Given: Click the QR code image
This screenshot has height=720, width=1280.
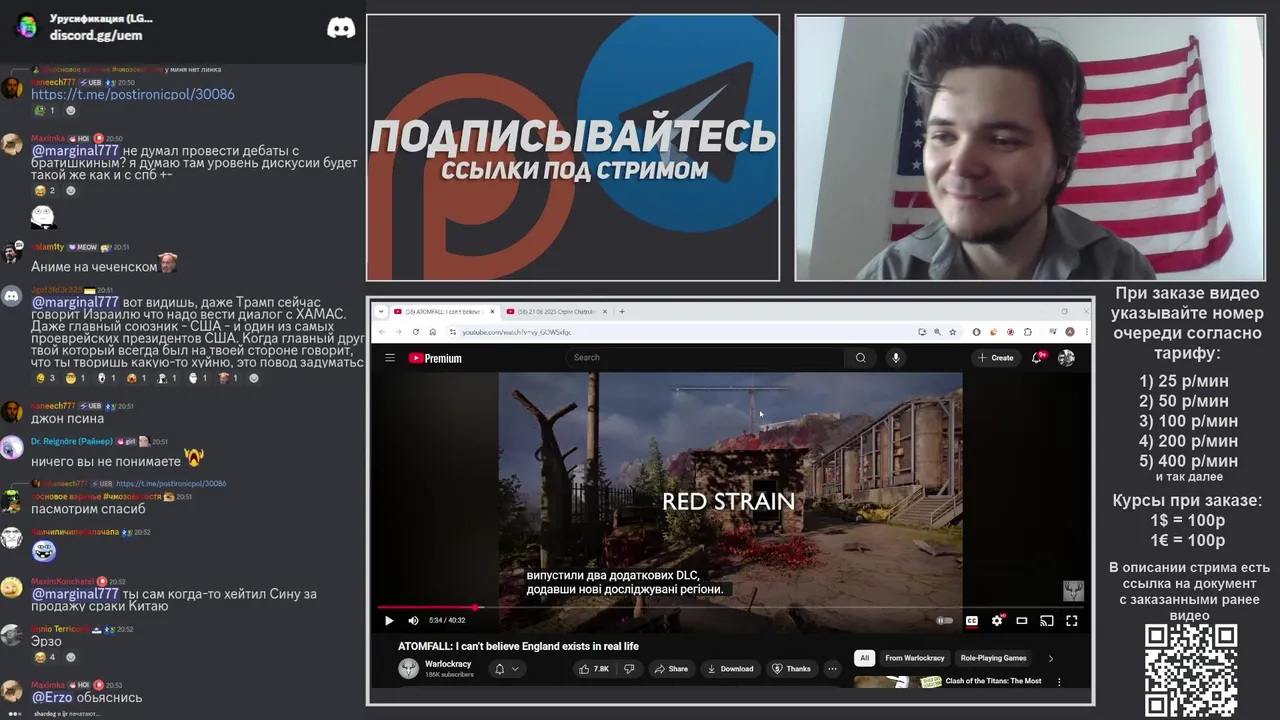Looking at the screenshot, I should (x=1191, y=669).
